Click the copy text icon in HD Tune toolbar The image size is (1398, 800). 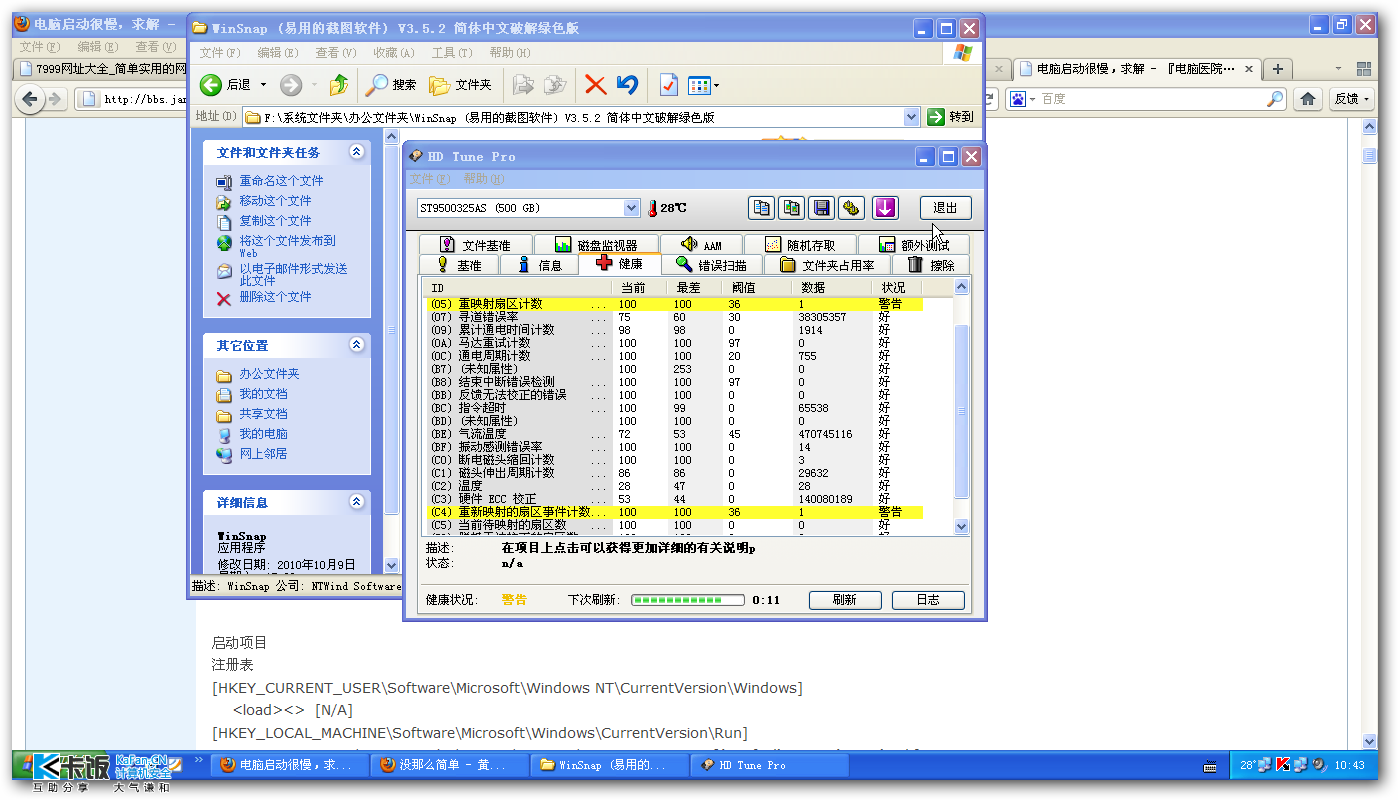point(762,208)
